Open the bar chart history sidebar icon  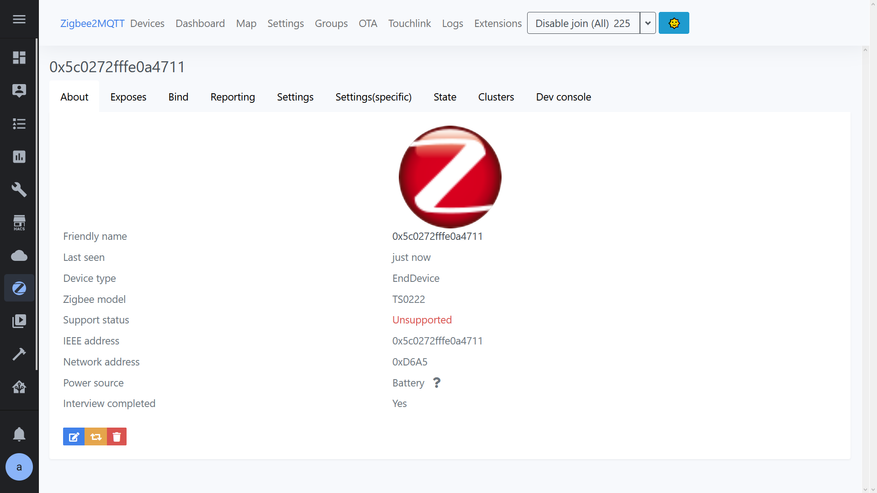pyautogui.click(x=19, y=157)
